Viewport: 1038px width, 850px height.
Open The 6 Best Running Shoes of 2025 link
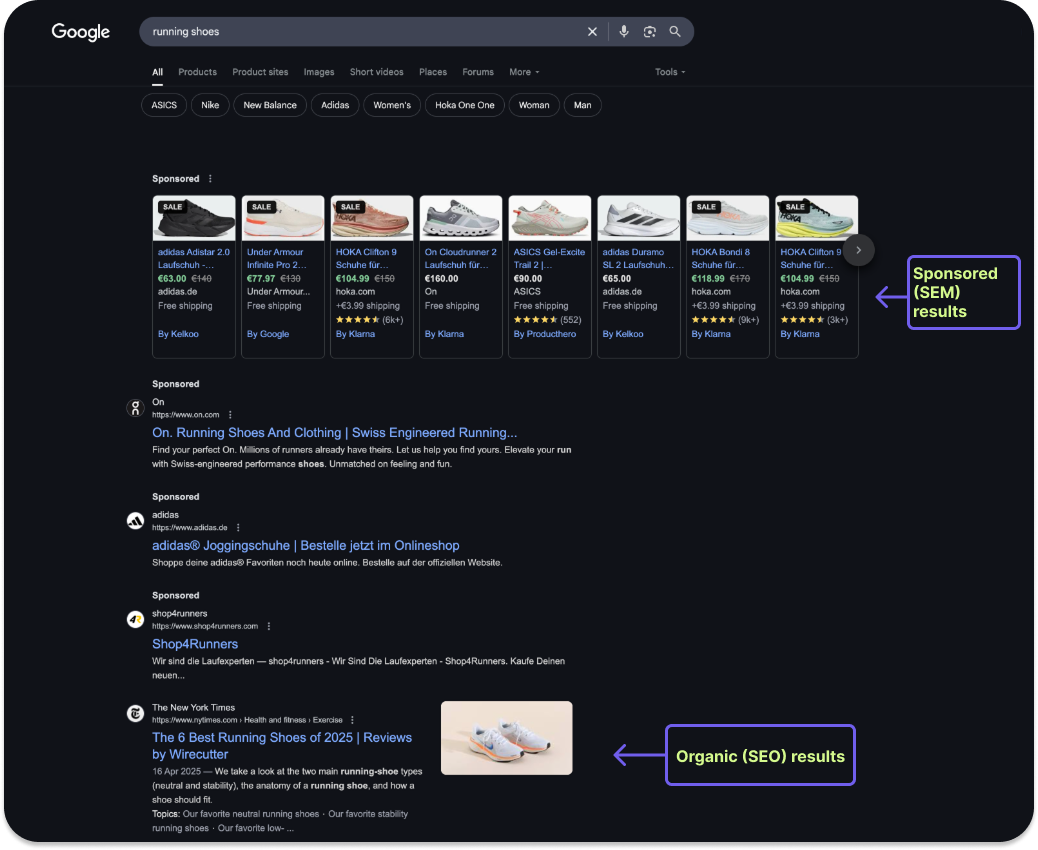pos(282,746)
